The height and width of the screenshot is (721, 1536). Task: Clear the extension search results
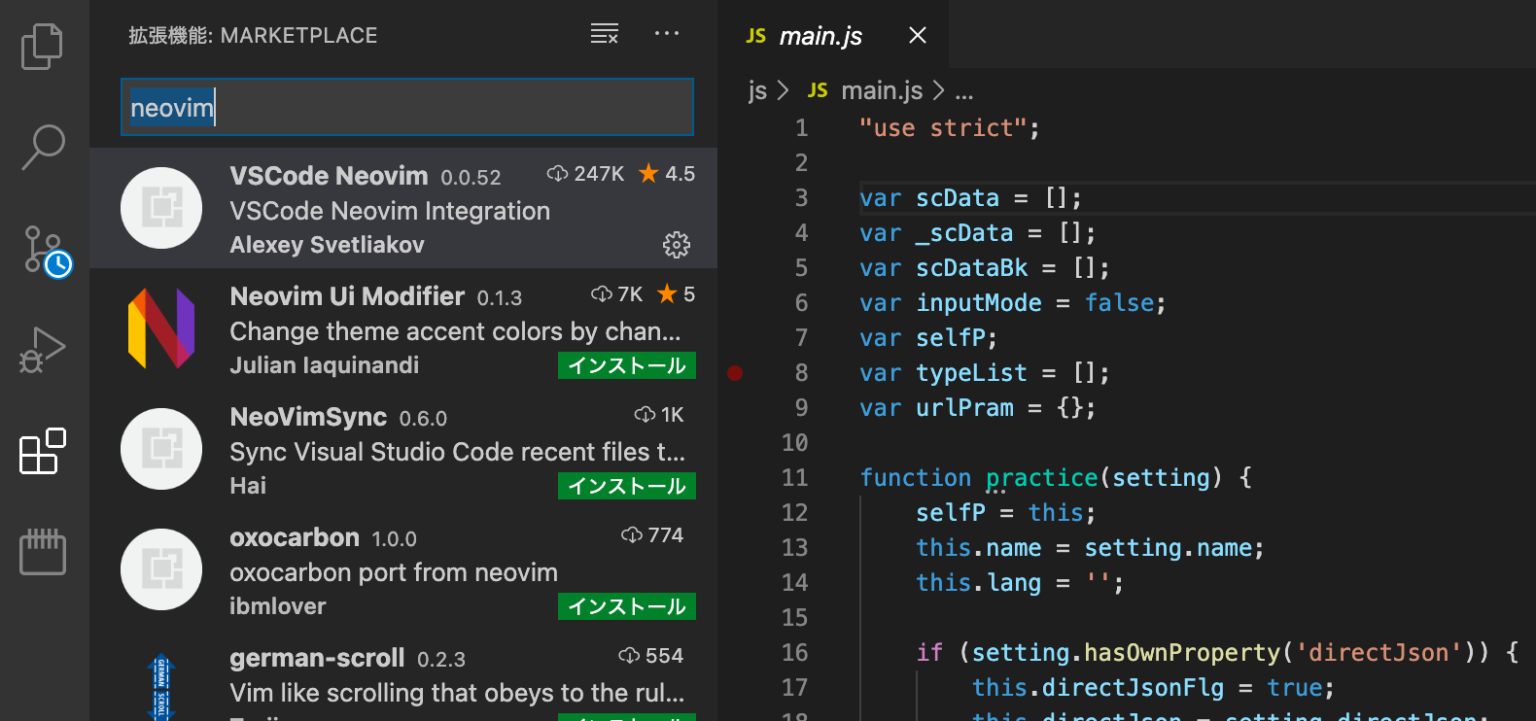point(604,33)
